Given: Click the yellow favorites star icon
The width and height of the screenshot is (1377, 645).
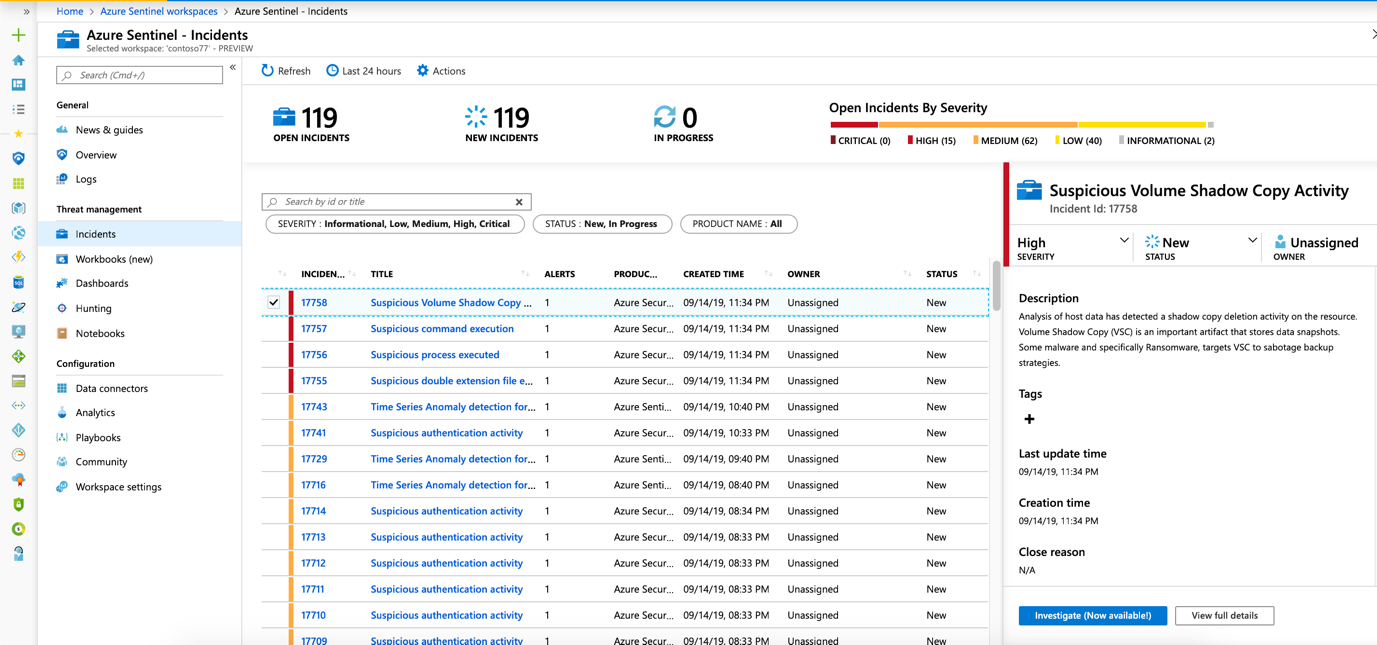Looking at the screenshot, I should click(18, 134).
